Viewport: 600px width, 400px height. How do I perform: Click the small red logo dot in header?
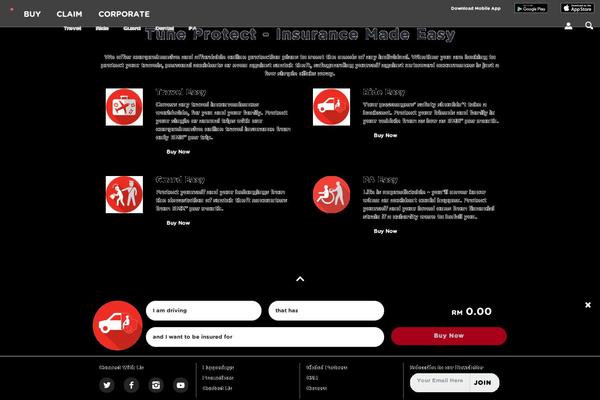pos(11,9)
